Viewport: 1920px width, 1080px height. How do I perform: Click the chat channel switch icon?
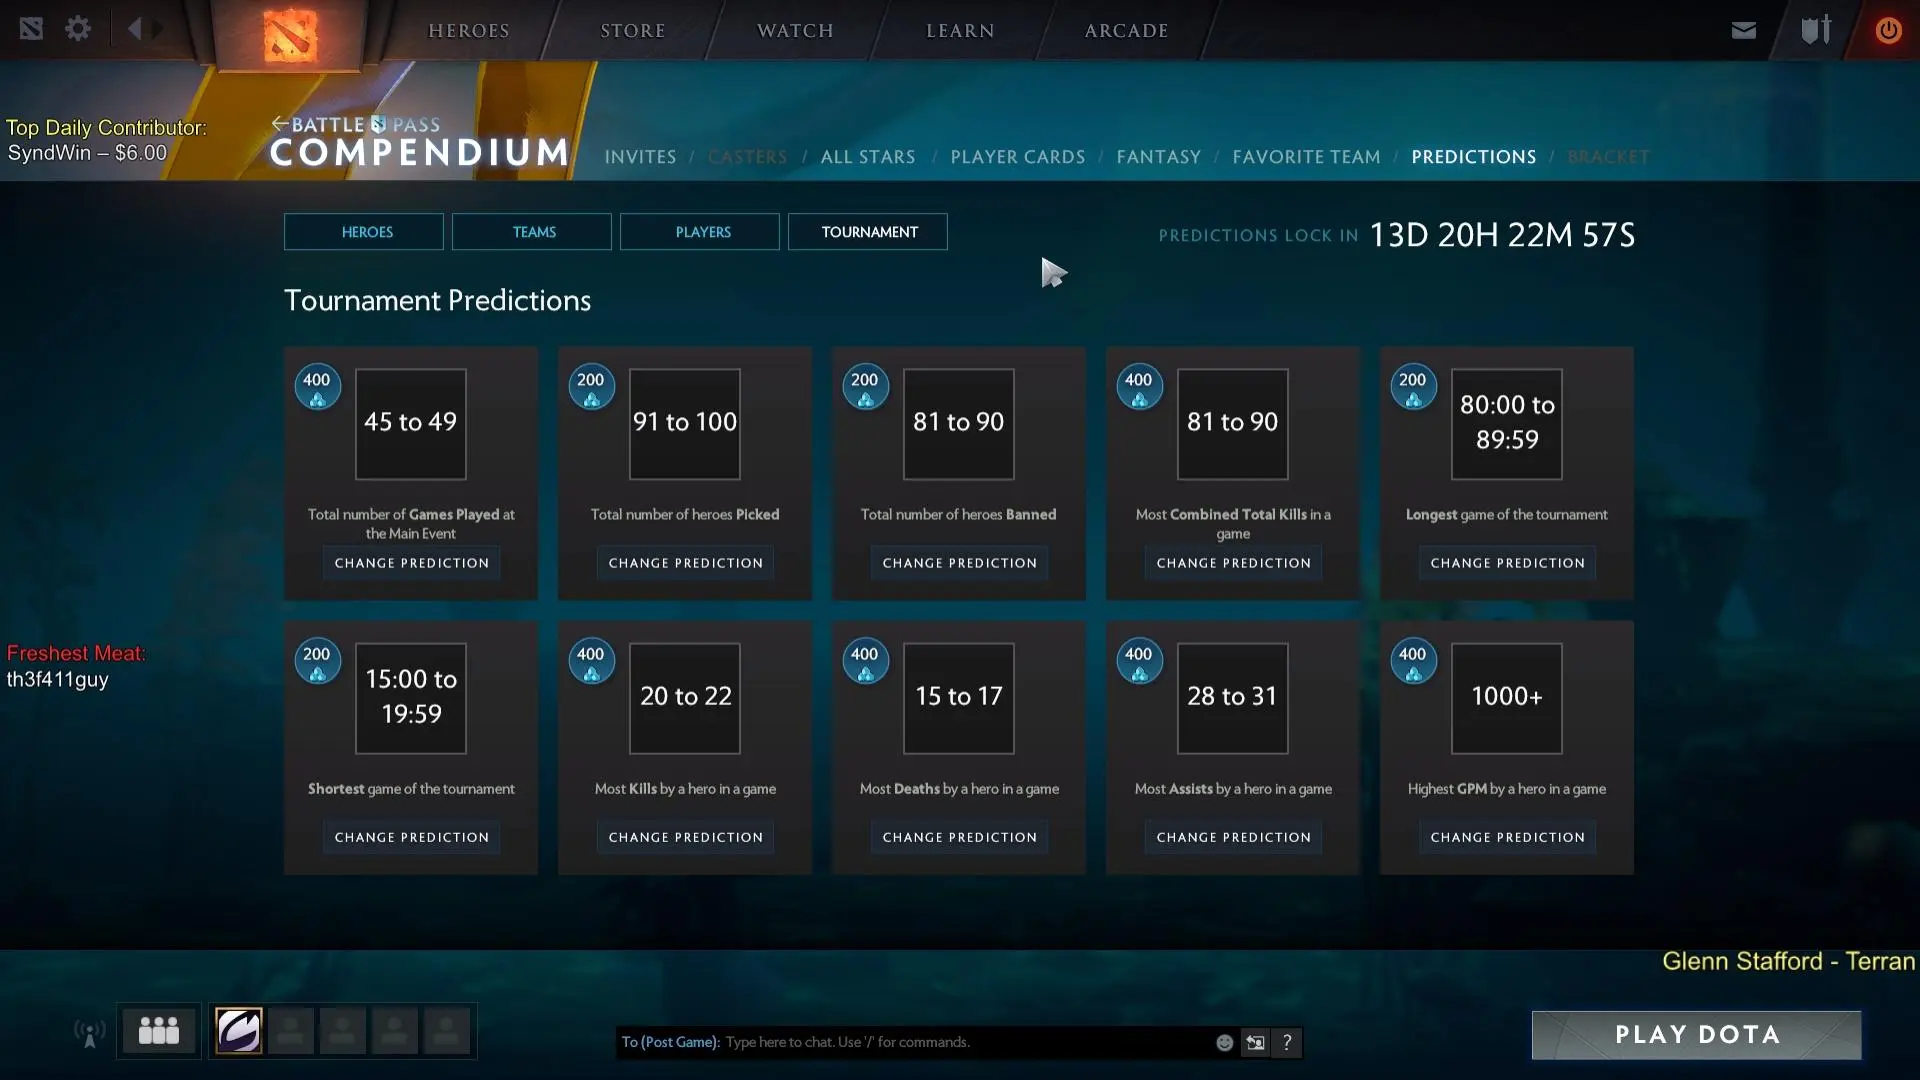pos(1255,1042)
